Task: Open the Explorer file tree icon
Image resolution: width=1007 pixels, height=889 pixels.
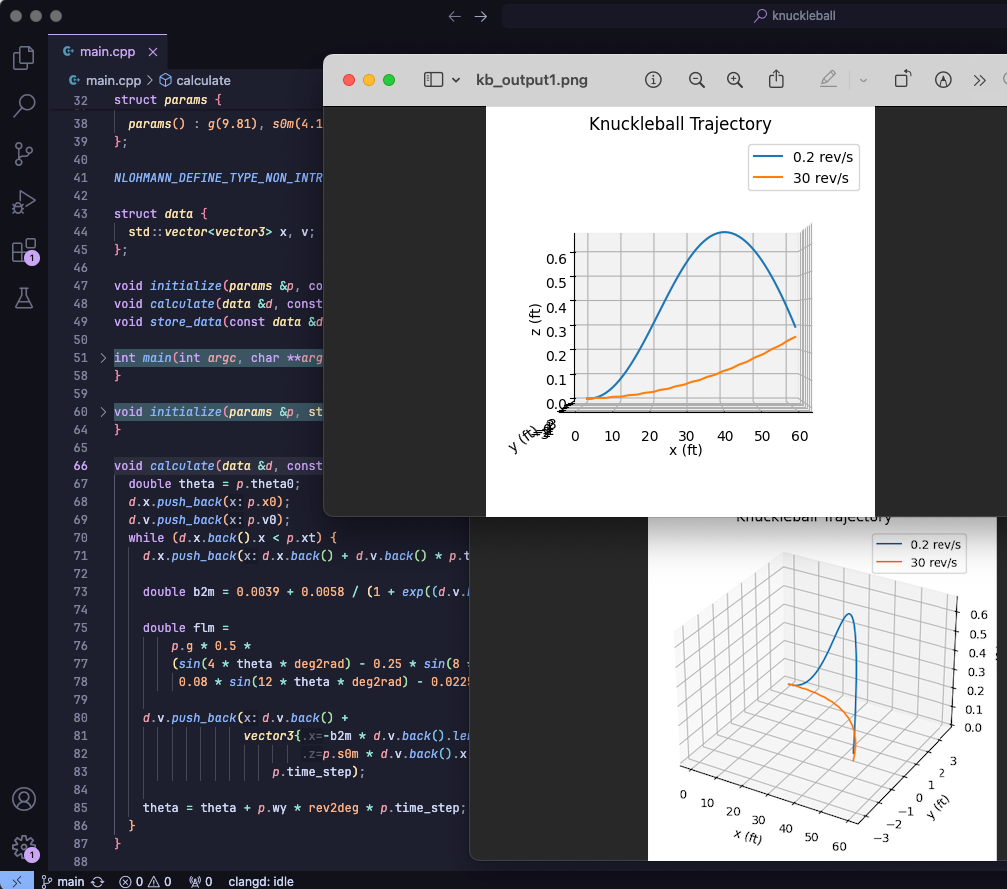Action: 23,59
